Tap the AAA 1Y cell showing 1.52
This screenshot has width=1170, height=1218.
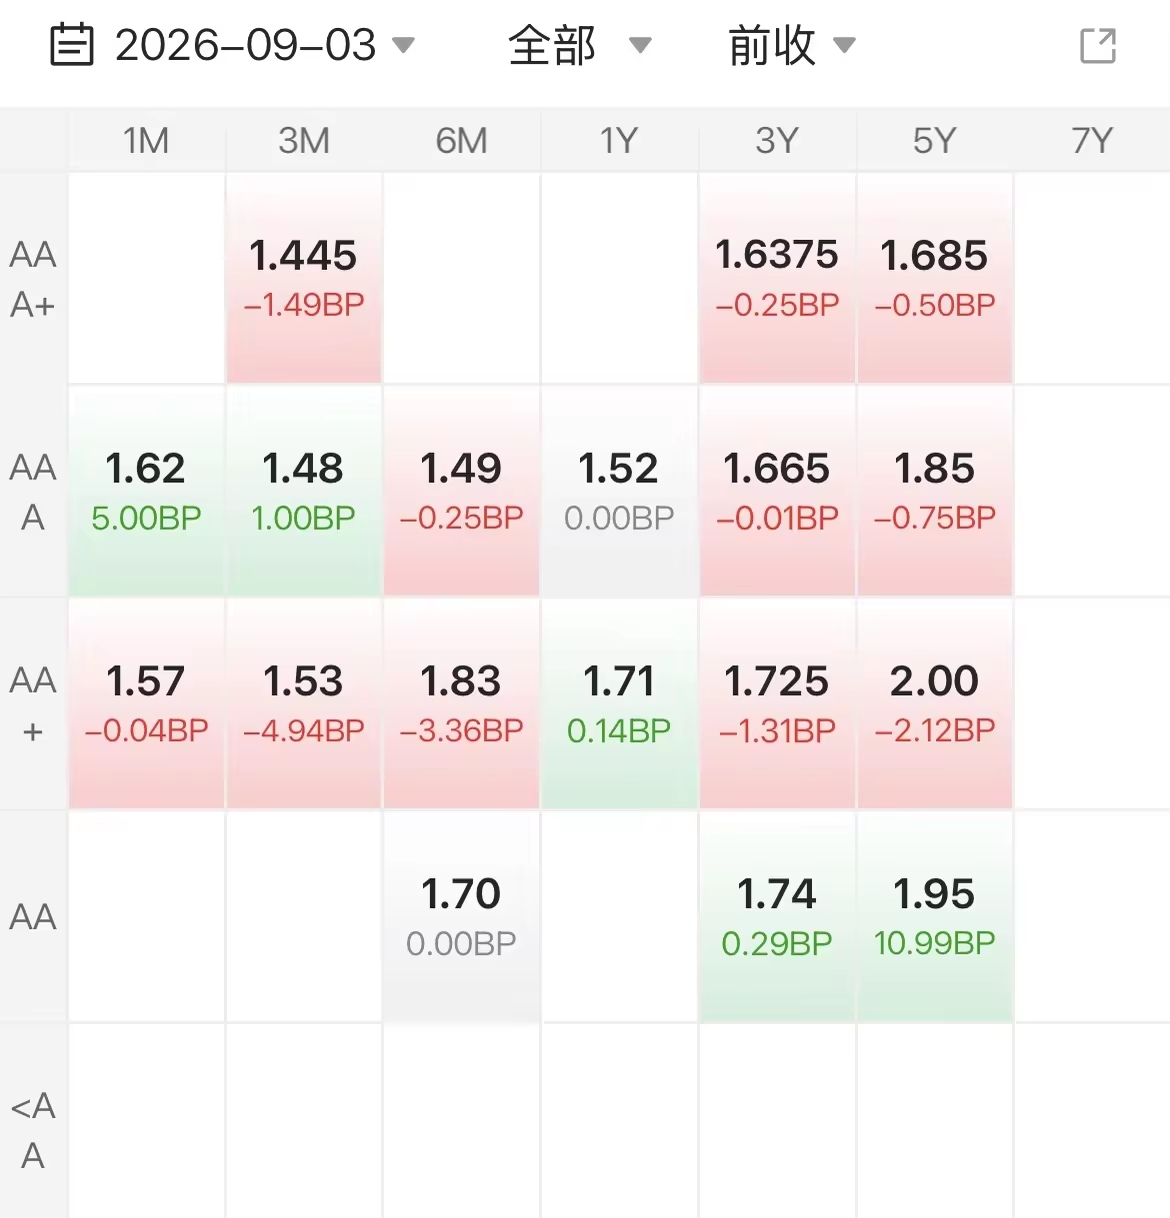(619, 492)
